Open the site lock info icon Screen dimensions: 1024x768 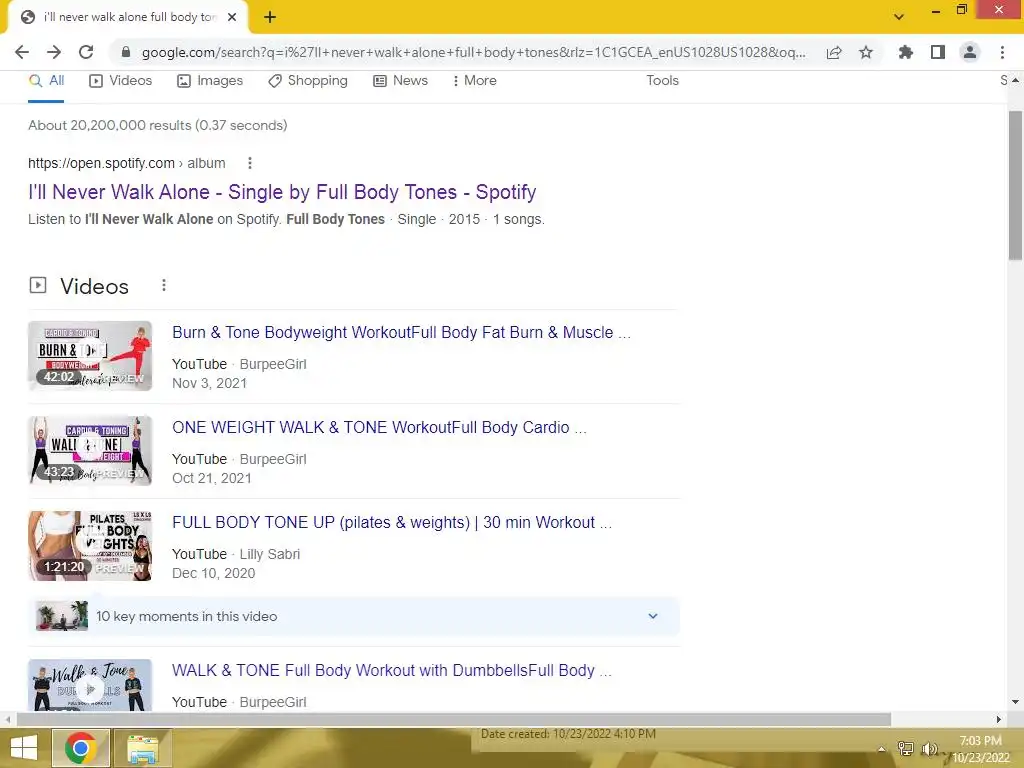coord(126,52)
